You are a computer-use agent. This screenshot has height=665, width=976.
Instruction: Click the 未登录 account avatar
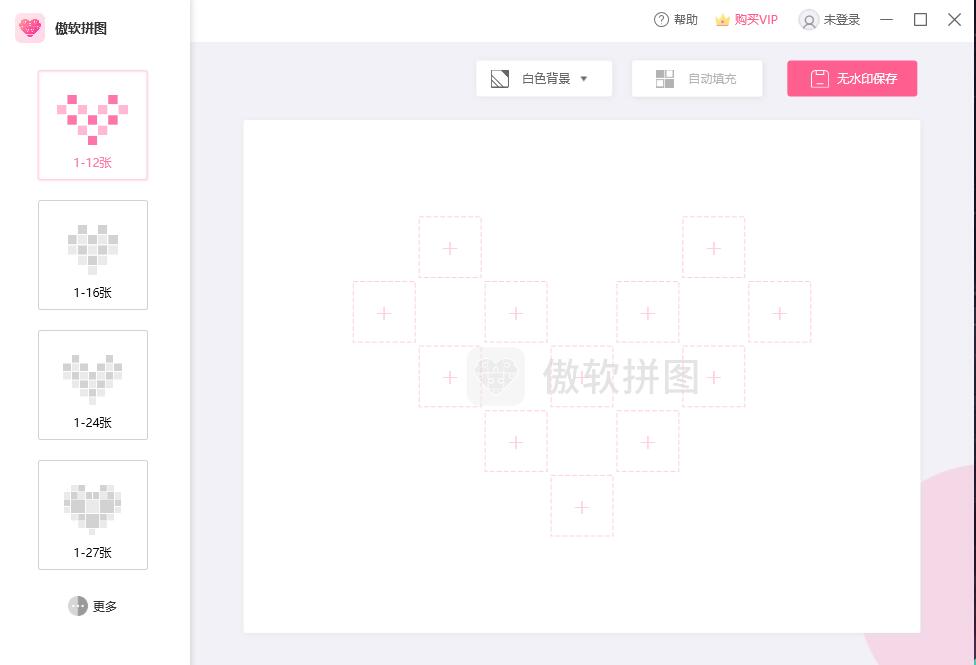pyautogui.click(x=809, y=20)
